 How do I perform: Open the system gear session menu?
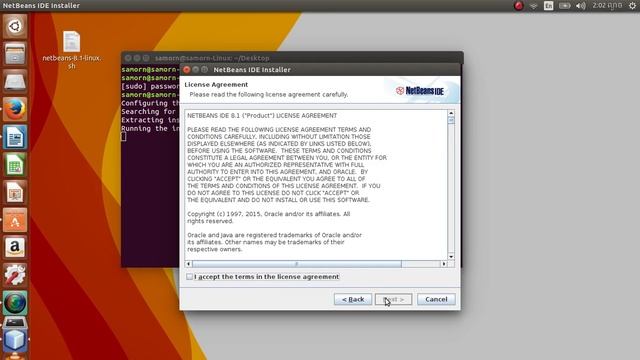(x=632, y=6)
